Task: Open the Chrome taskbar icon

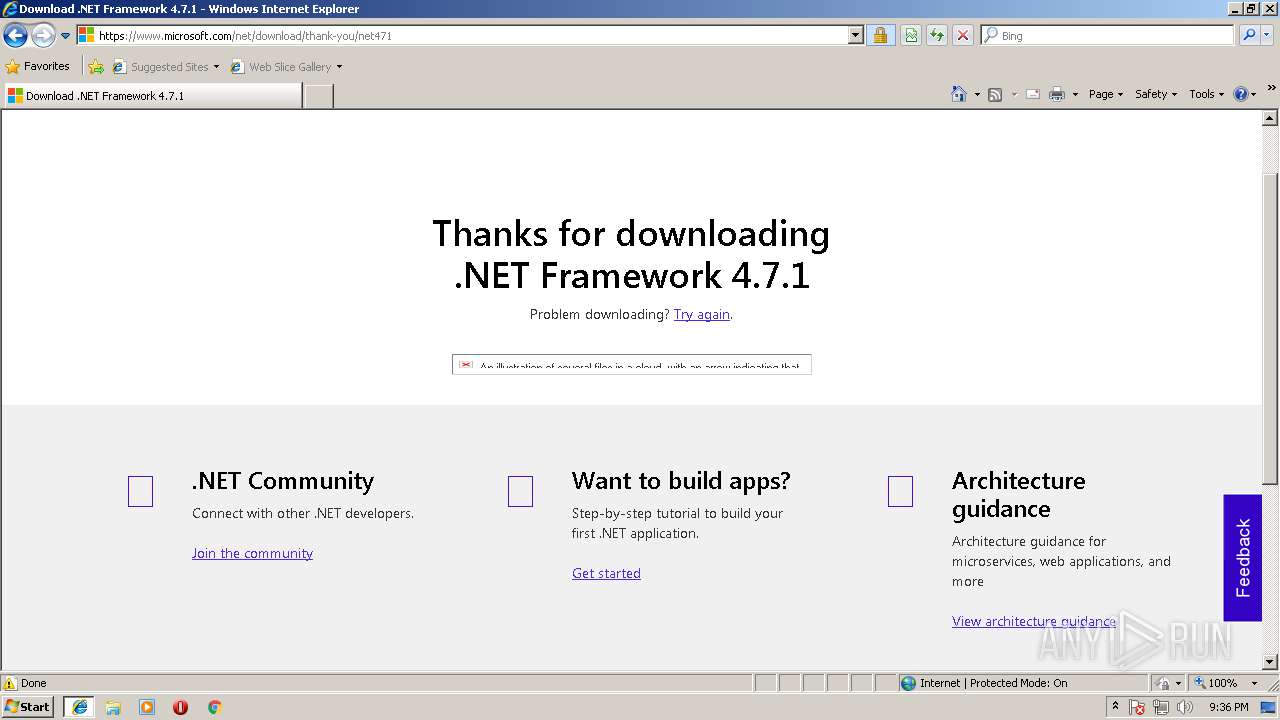Action: coord(214,707)
